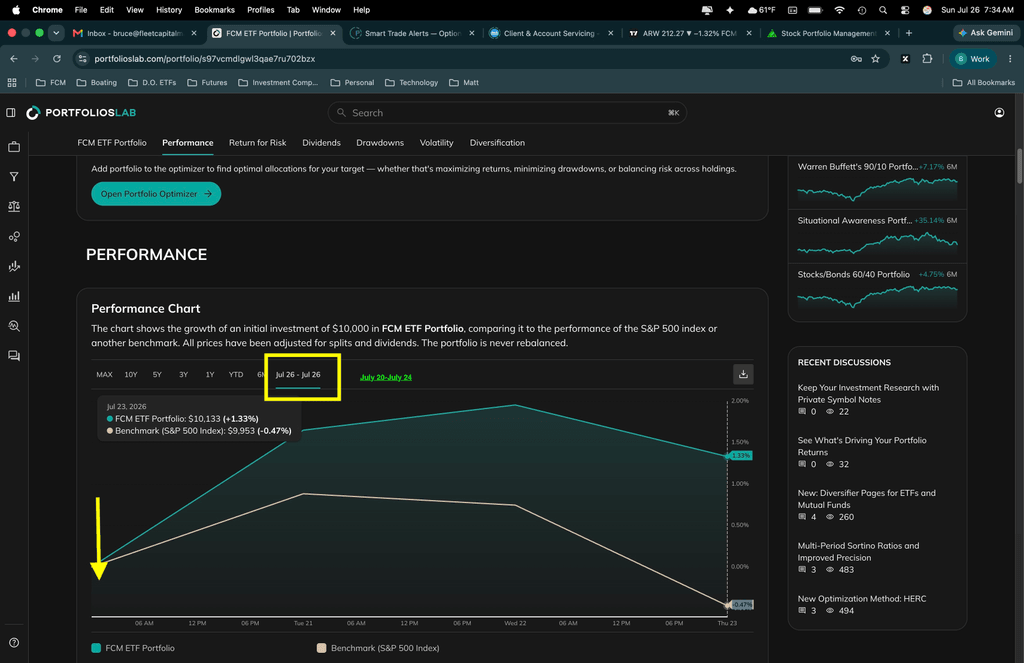Collapse the PortfoliosLab sidebar panel icon

(11, 113)
